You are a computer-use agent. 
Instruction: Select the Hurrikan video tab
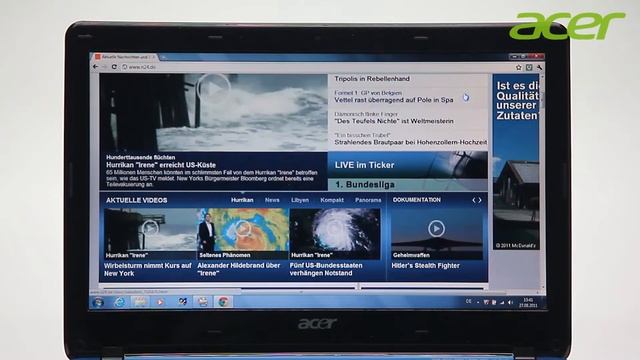[x=242, y=200]
